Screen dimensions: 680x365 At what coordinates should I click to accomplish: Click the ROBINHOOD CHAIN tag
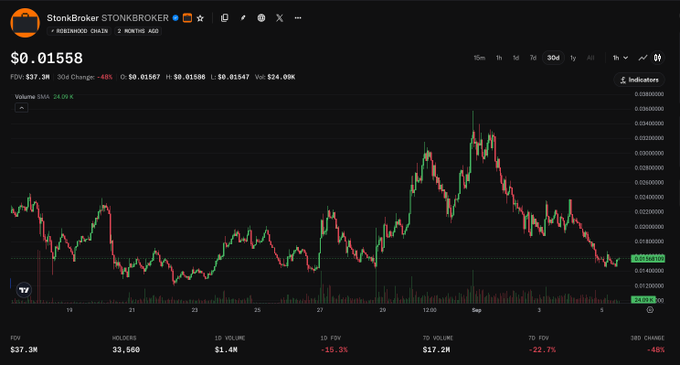tap(79, 31)
